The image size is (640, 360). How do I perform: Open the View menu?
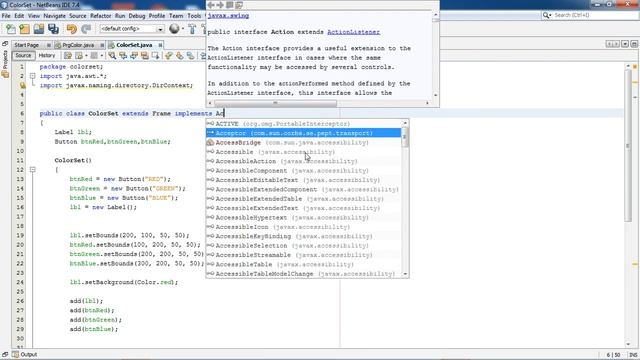tap(34, 16)
